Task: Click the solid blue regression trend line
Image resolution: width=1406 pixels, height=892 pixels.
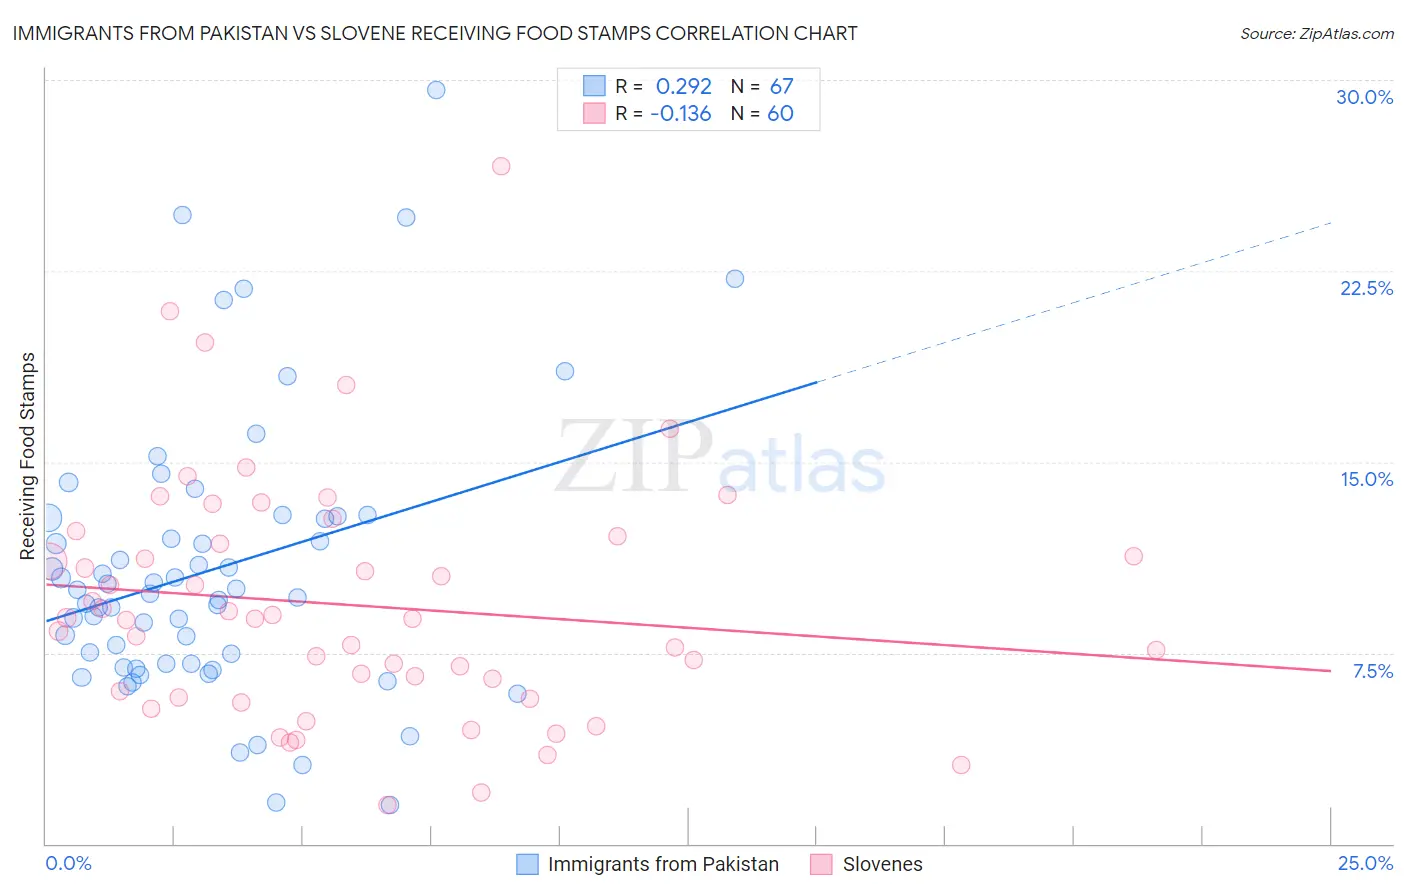Action: [431, 502]
